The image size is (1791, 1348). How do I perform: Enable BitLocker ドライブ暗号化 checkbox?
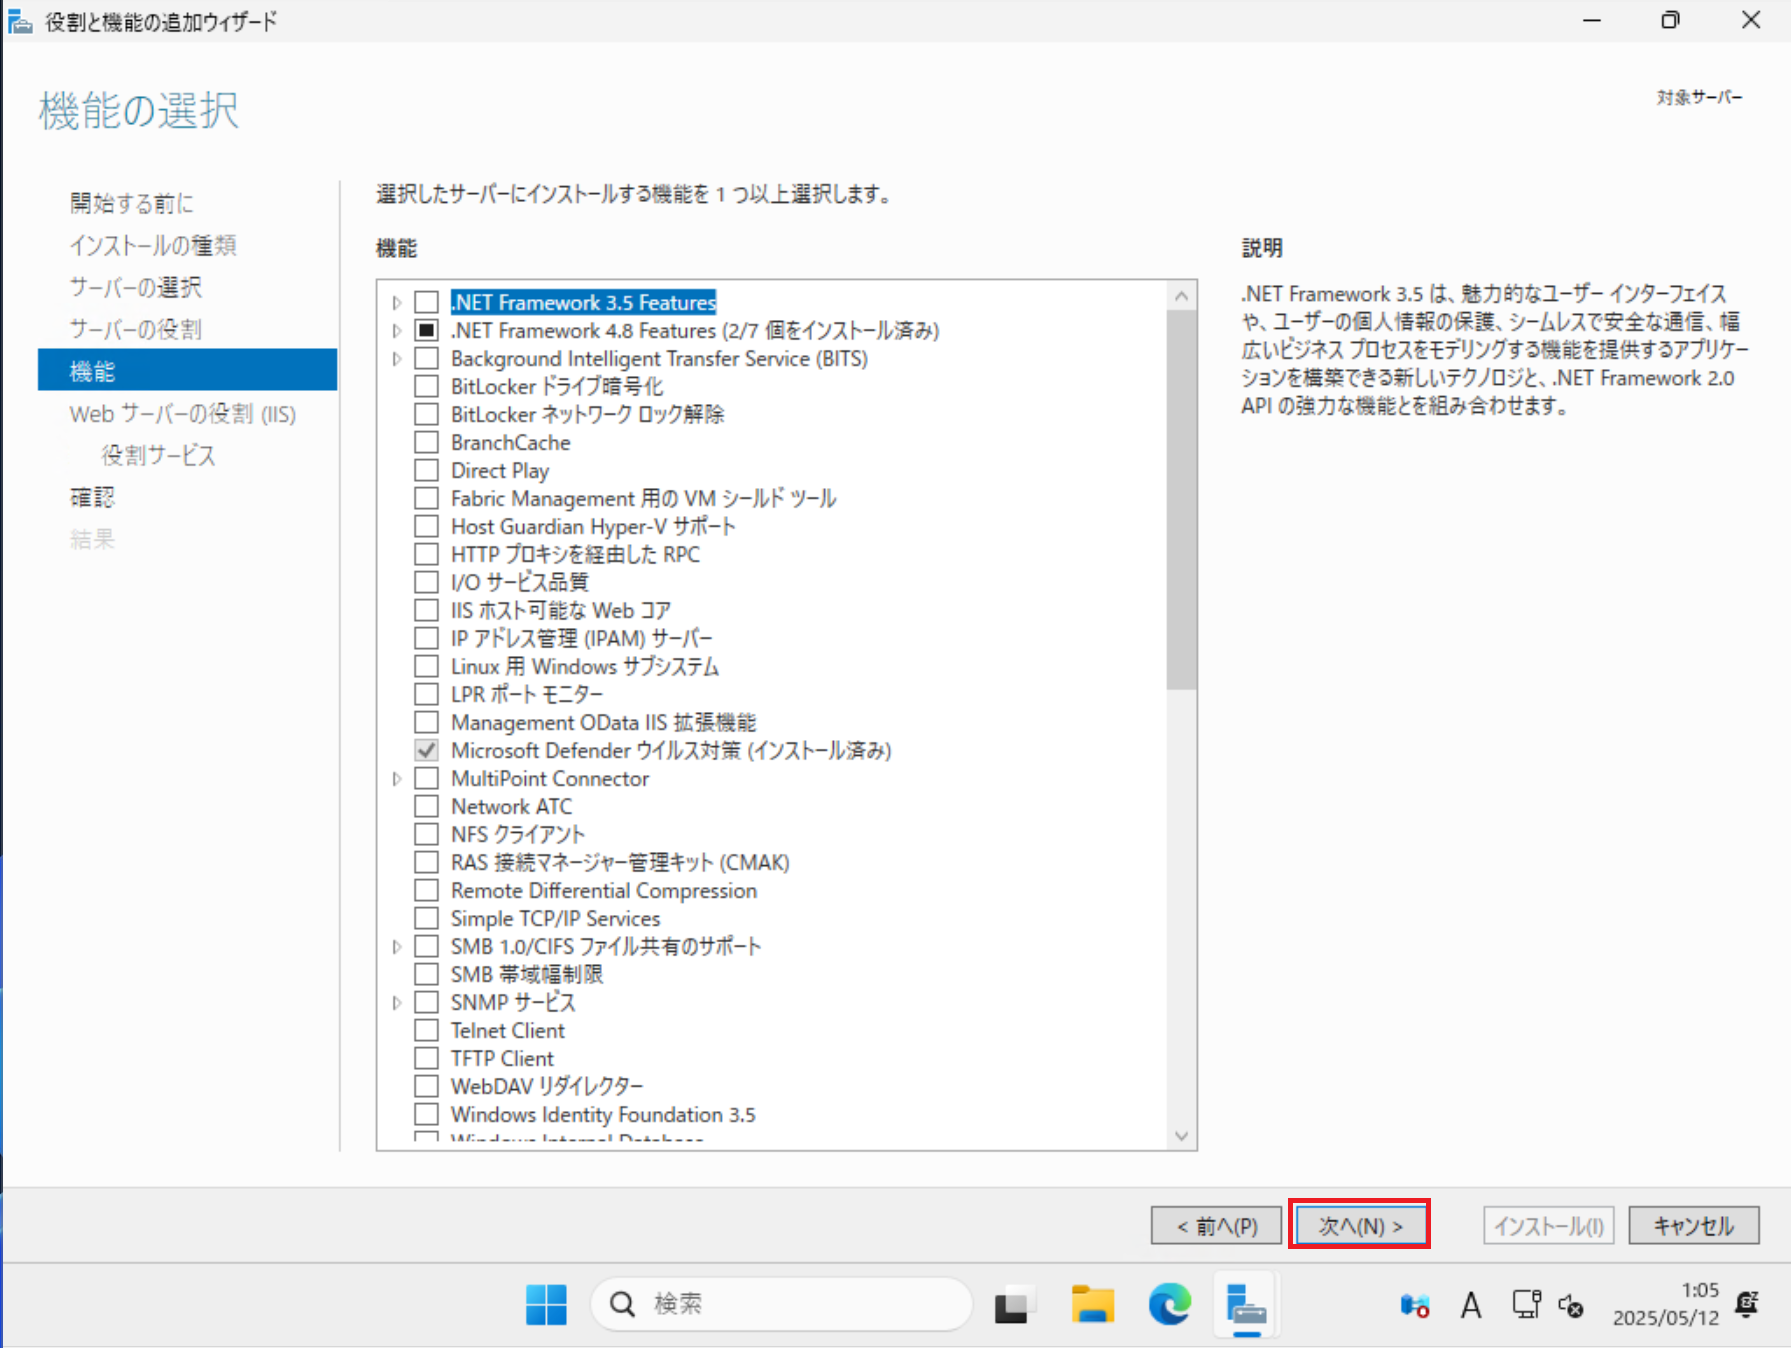coord(427,386)
